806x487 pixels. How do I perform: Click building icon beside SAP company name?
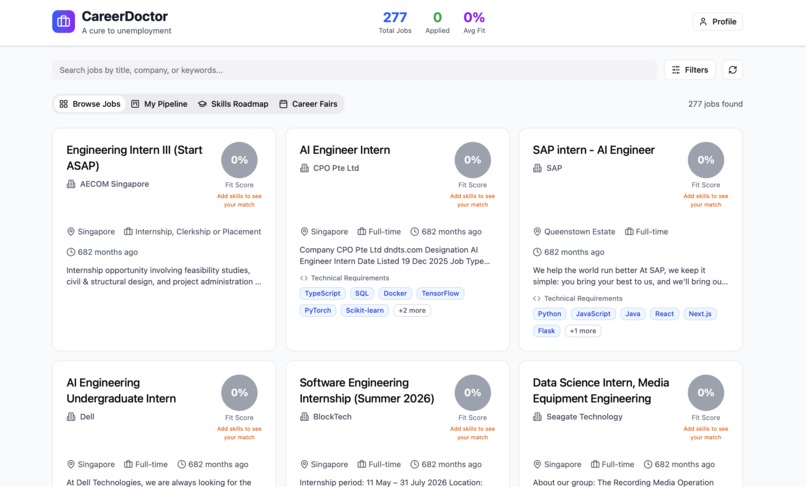pyautogui.click(x=537, y=168)
